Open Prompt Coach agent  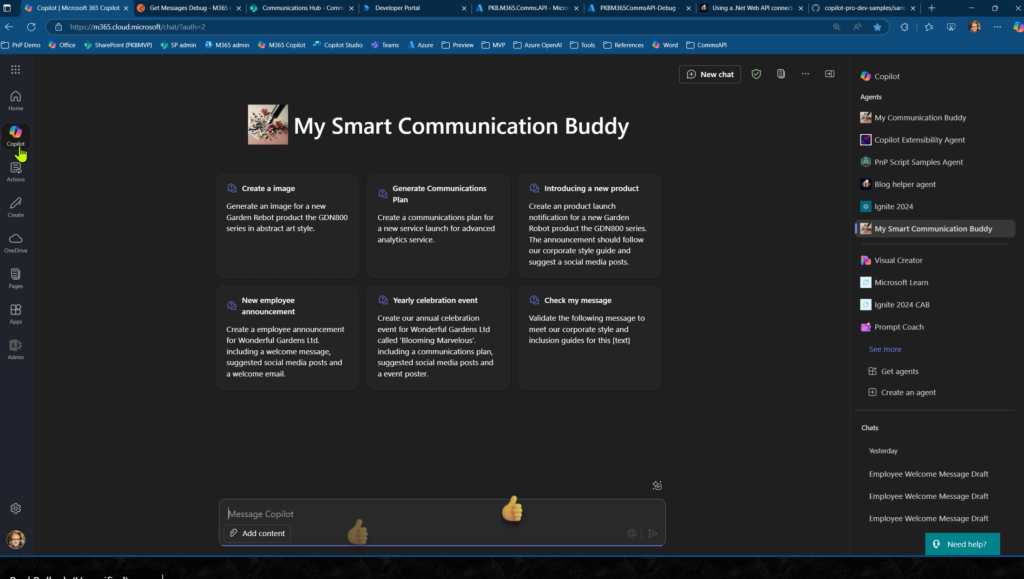click(935, 326)
